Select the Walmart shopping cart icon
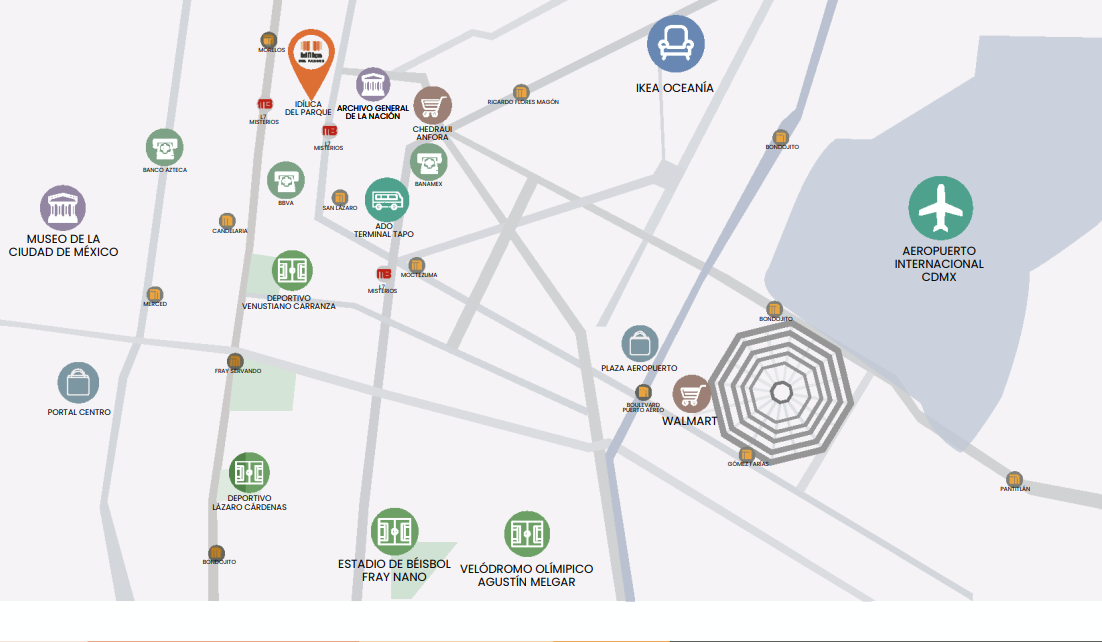The width and height of the screenshot is (1102, 642). click(x=691, y=395)
